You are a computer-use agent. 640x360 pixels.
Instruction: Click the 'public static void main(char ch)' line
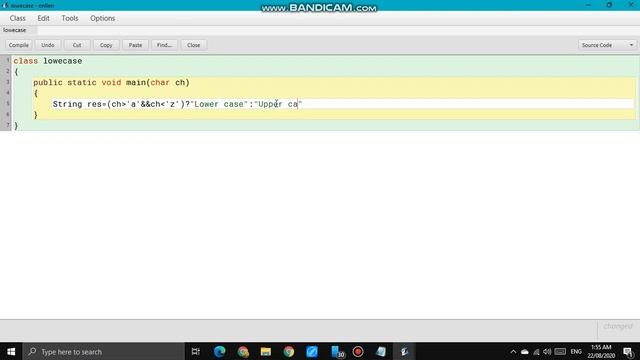(x=111, y=82)
